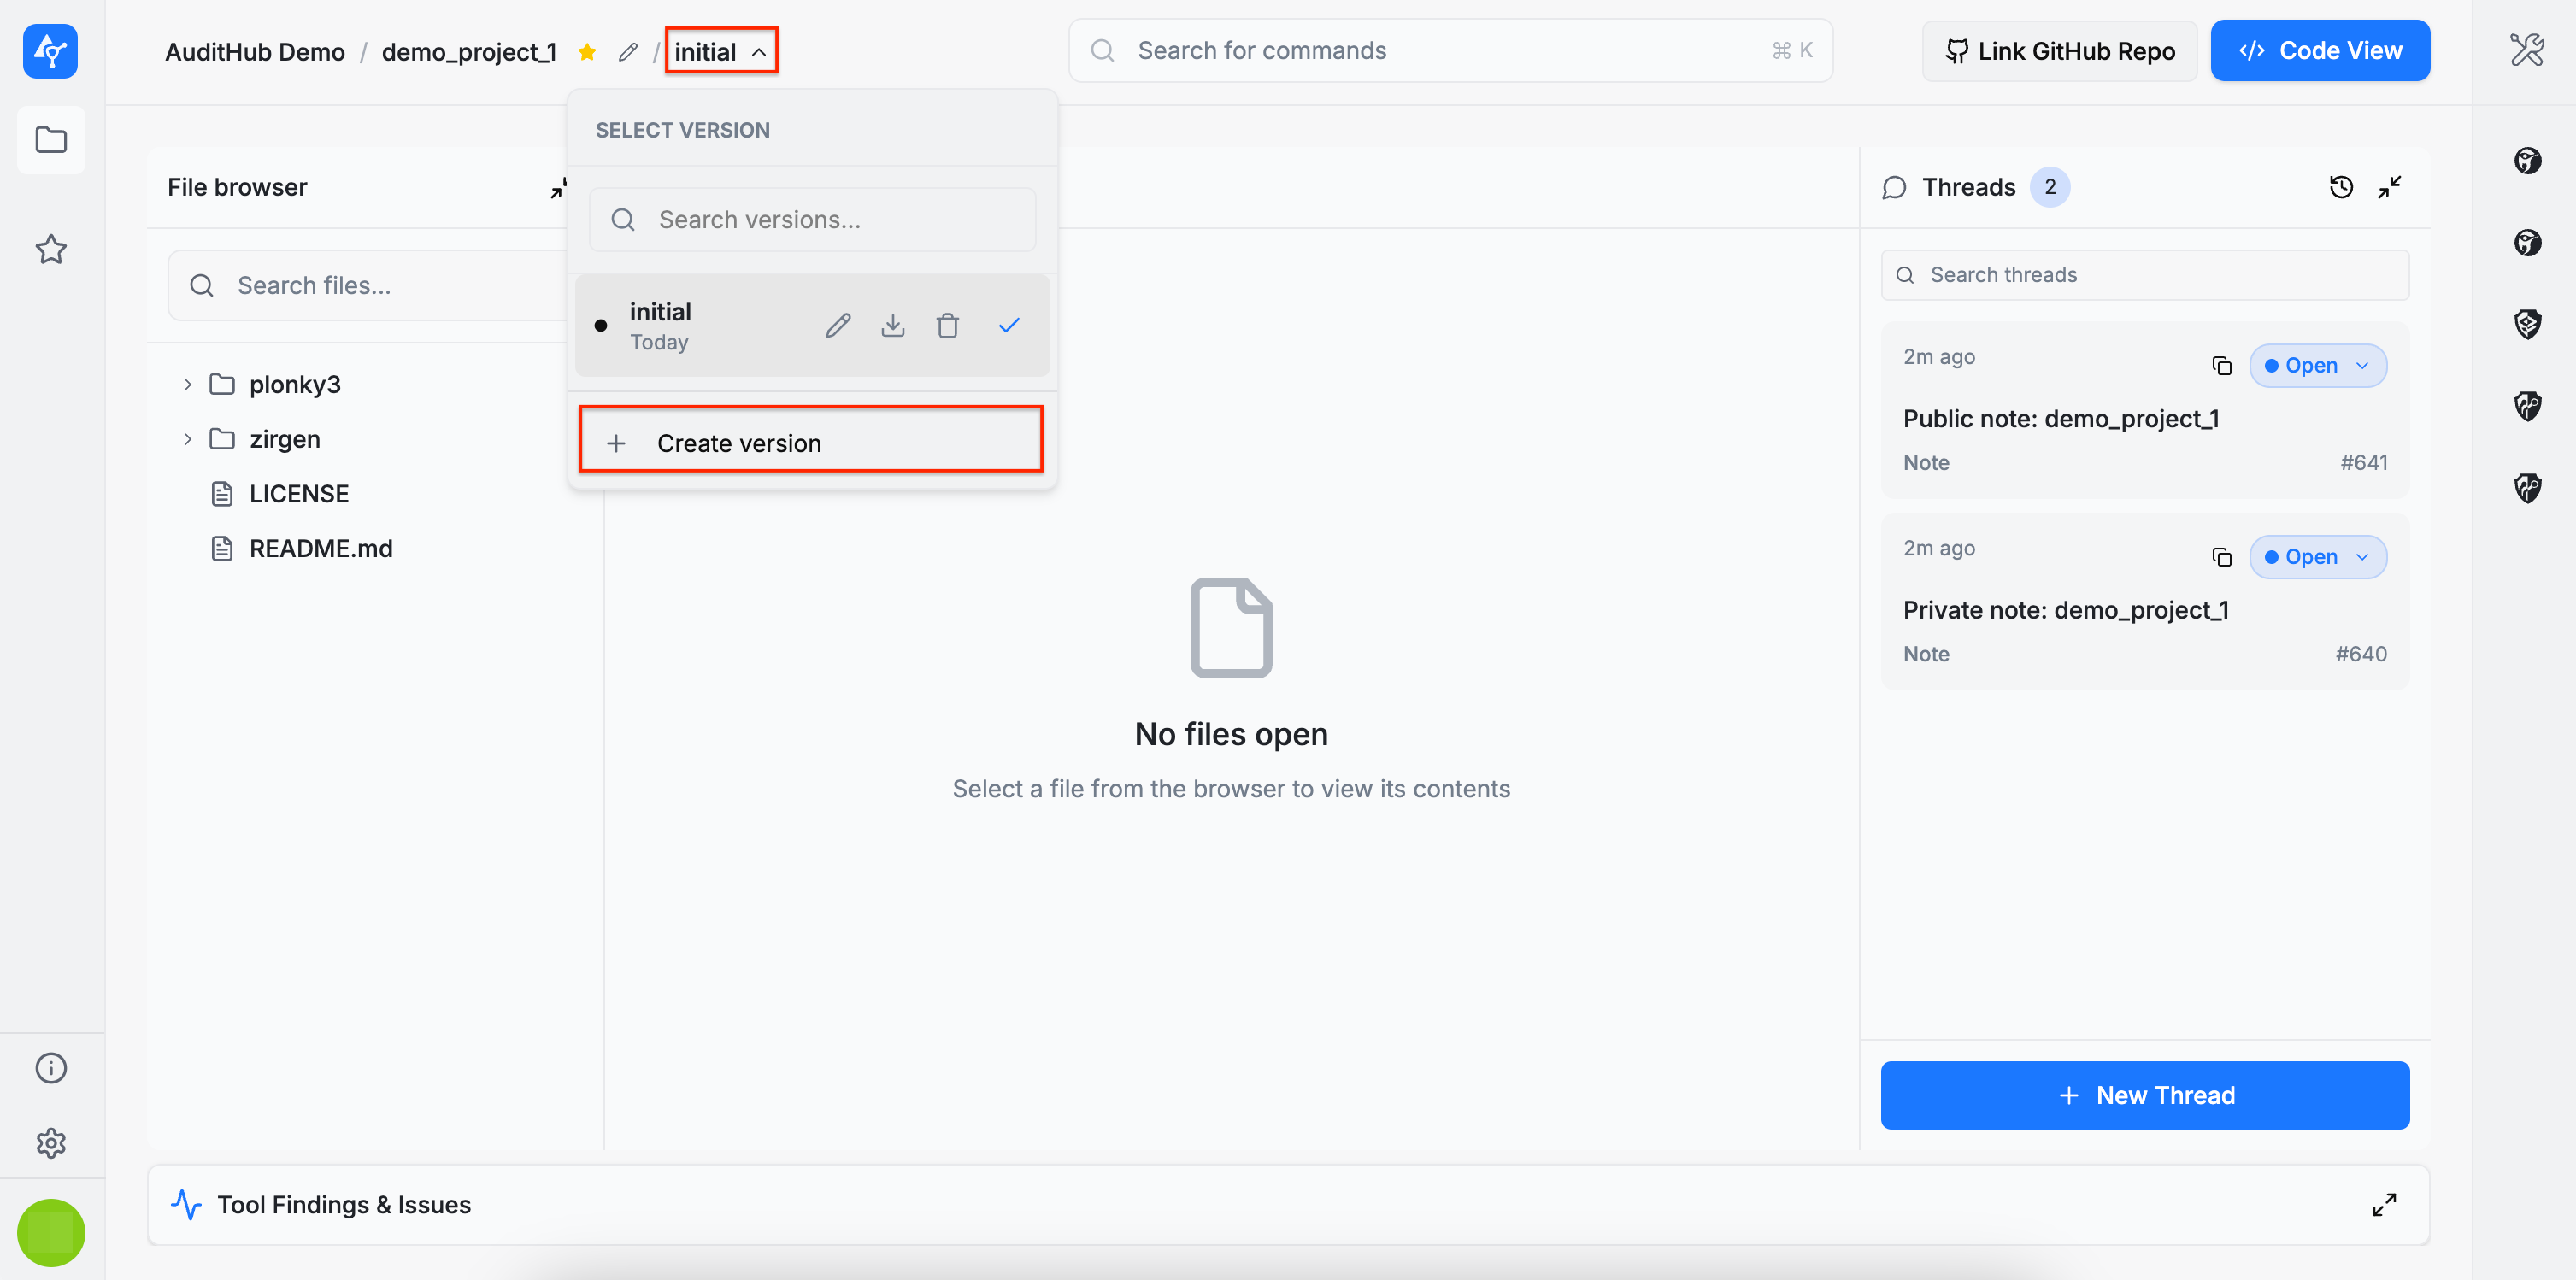Collapse the Threads panel
The width and height of the screenshot is (2576, 1280).
tap(2389, 187)
